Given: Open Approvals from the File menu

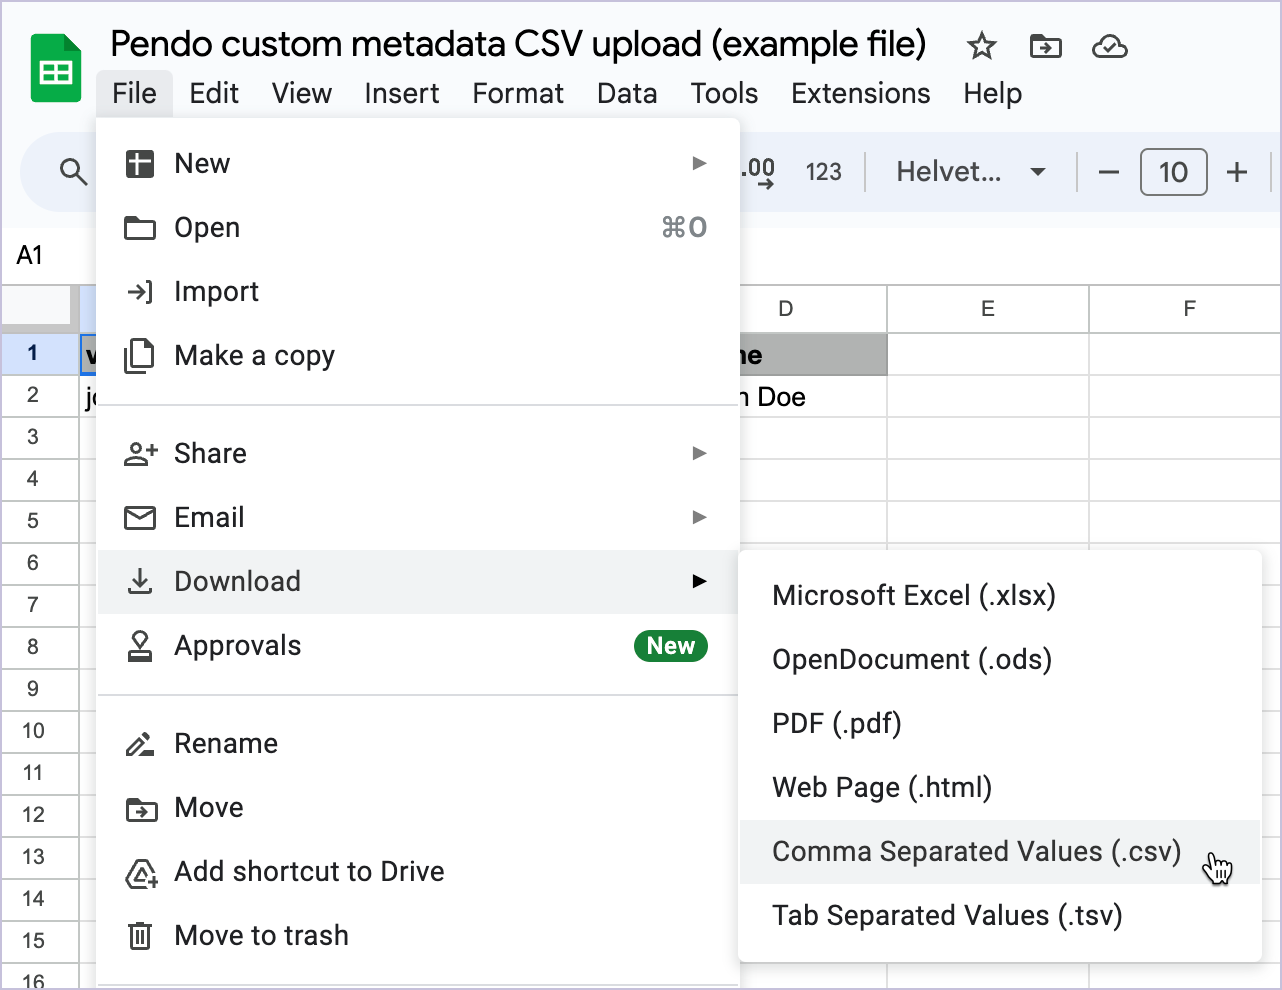Looking at the screenshot, I should (418, 645).
